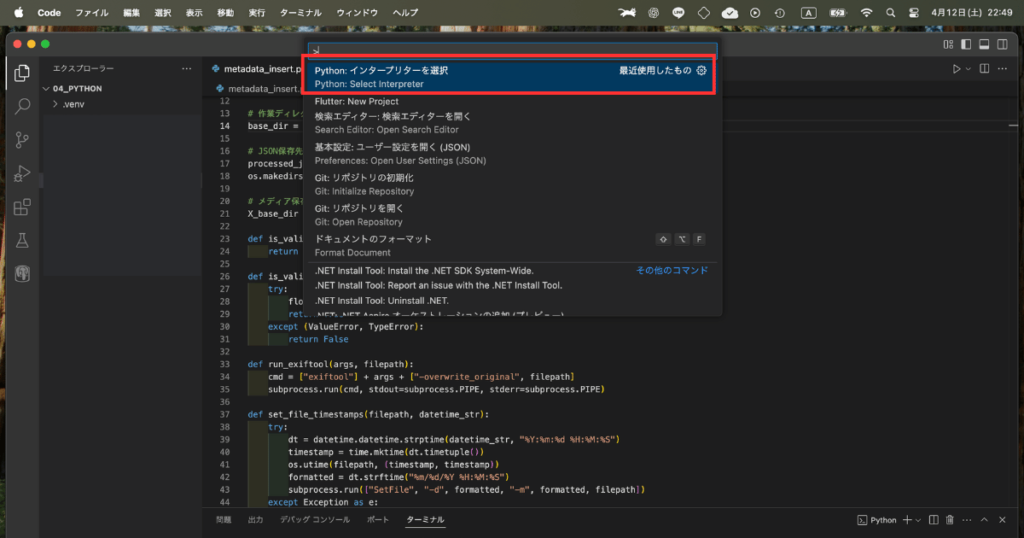Open the 実行 (Run) menu

pyautogui.click(x=257, y=12)
